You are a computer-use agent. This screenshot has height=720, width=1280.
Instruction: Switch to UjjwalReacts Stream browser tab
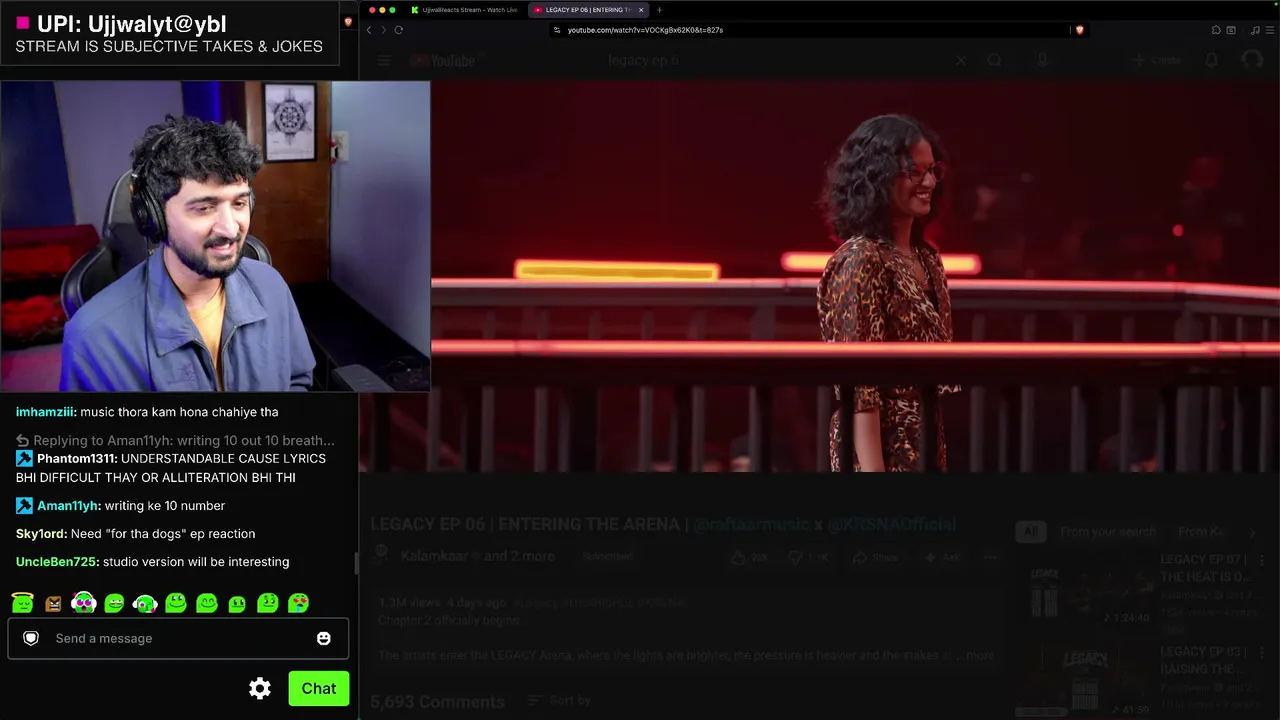(x=464, y=10)
